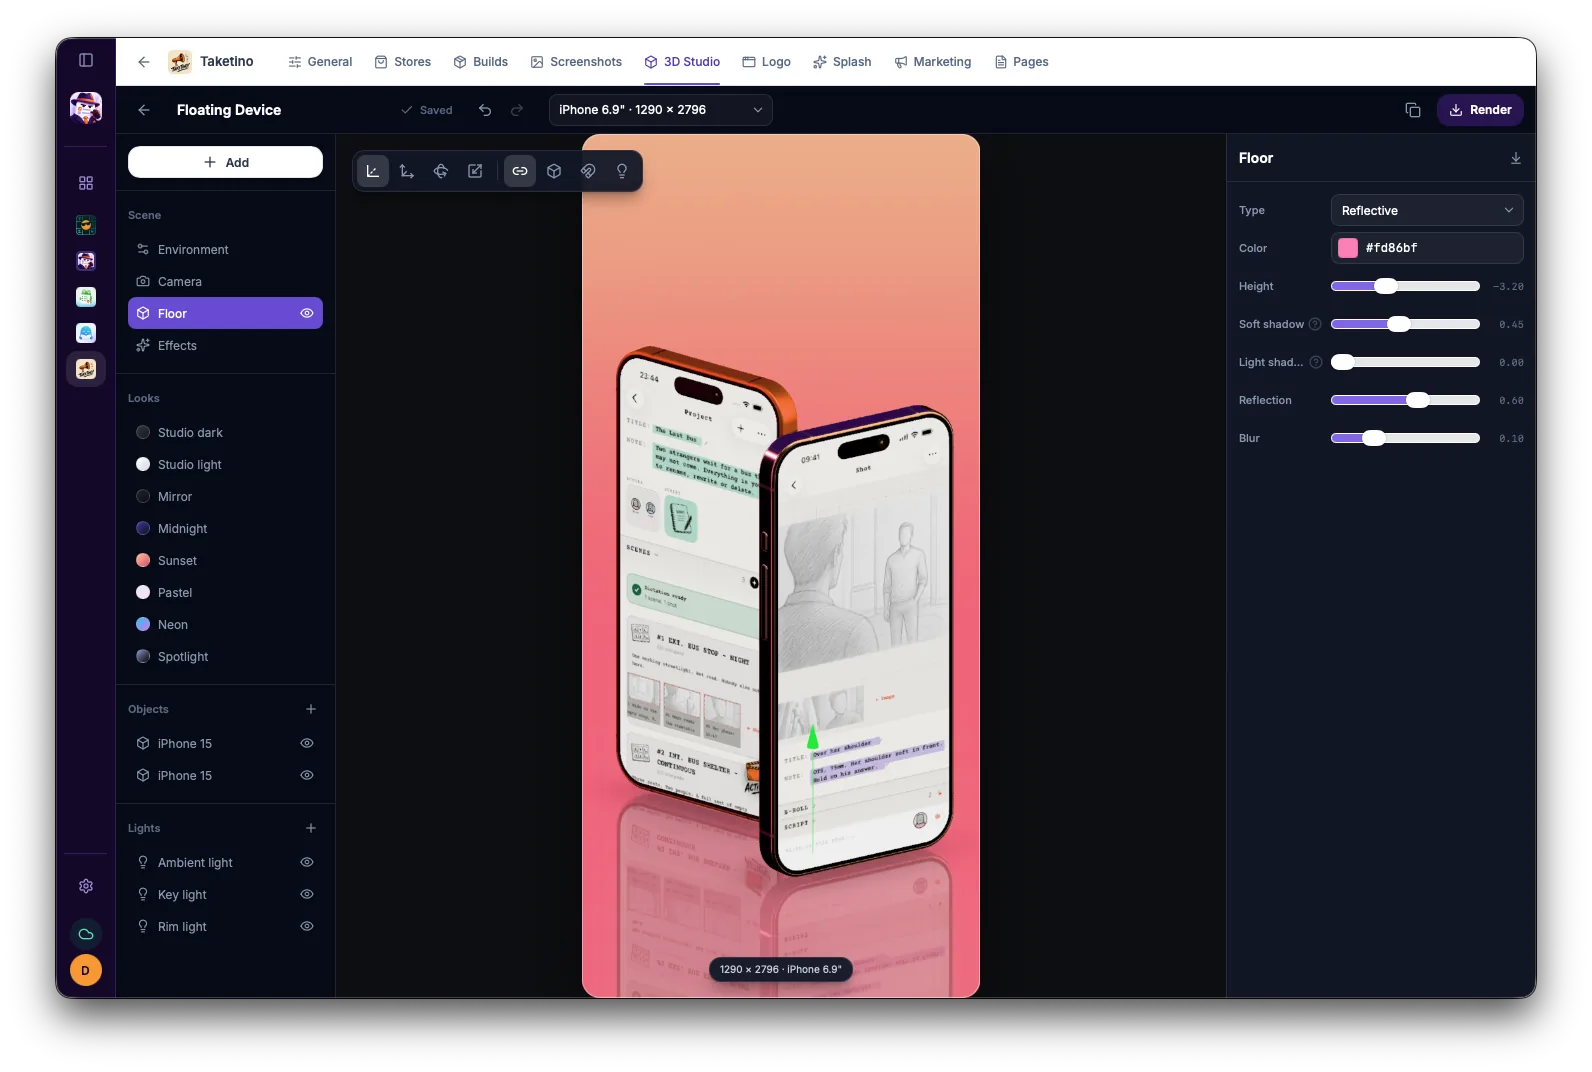Switch to the Screenshots tab

pyautogui.click(x=576, y=62)
